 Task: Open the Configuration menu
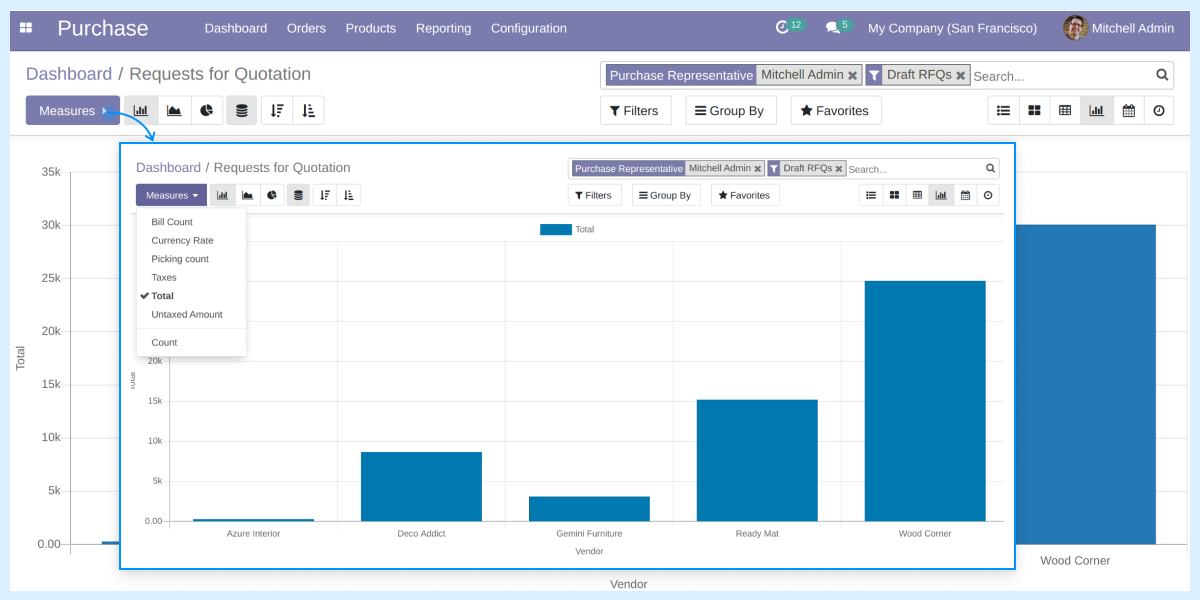tap(528, 28)
